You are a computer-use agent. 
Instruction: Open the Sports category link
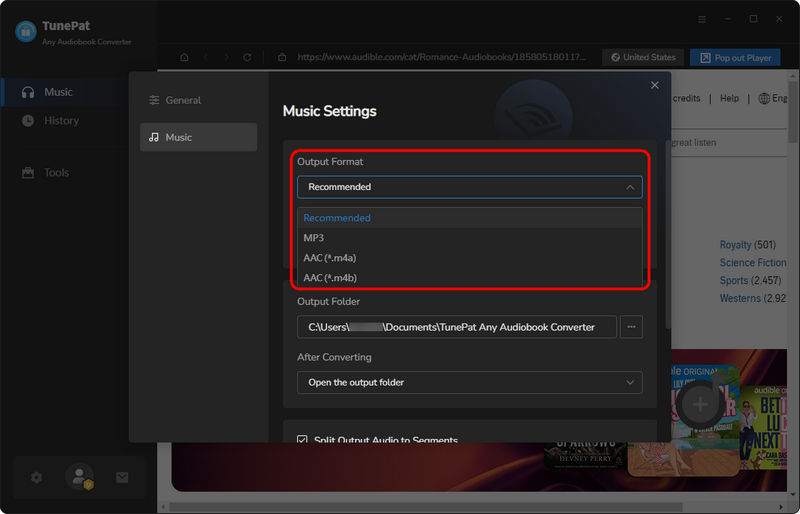[733, 280]
